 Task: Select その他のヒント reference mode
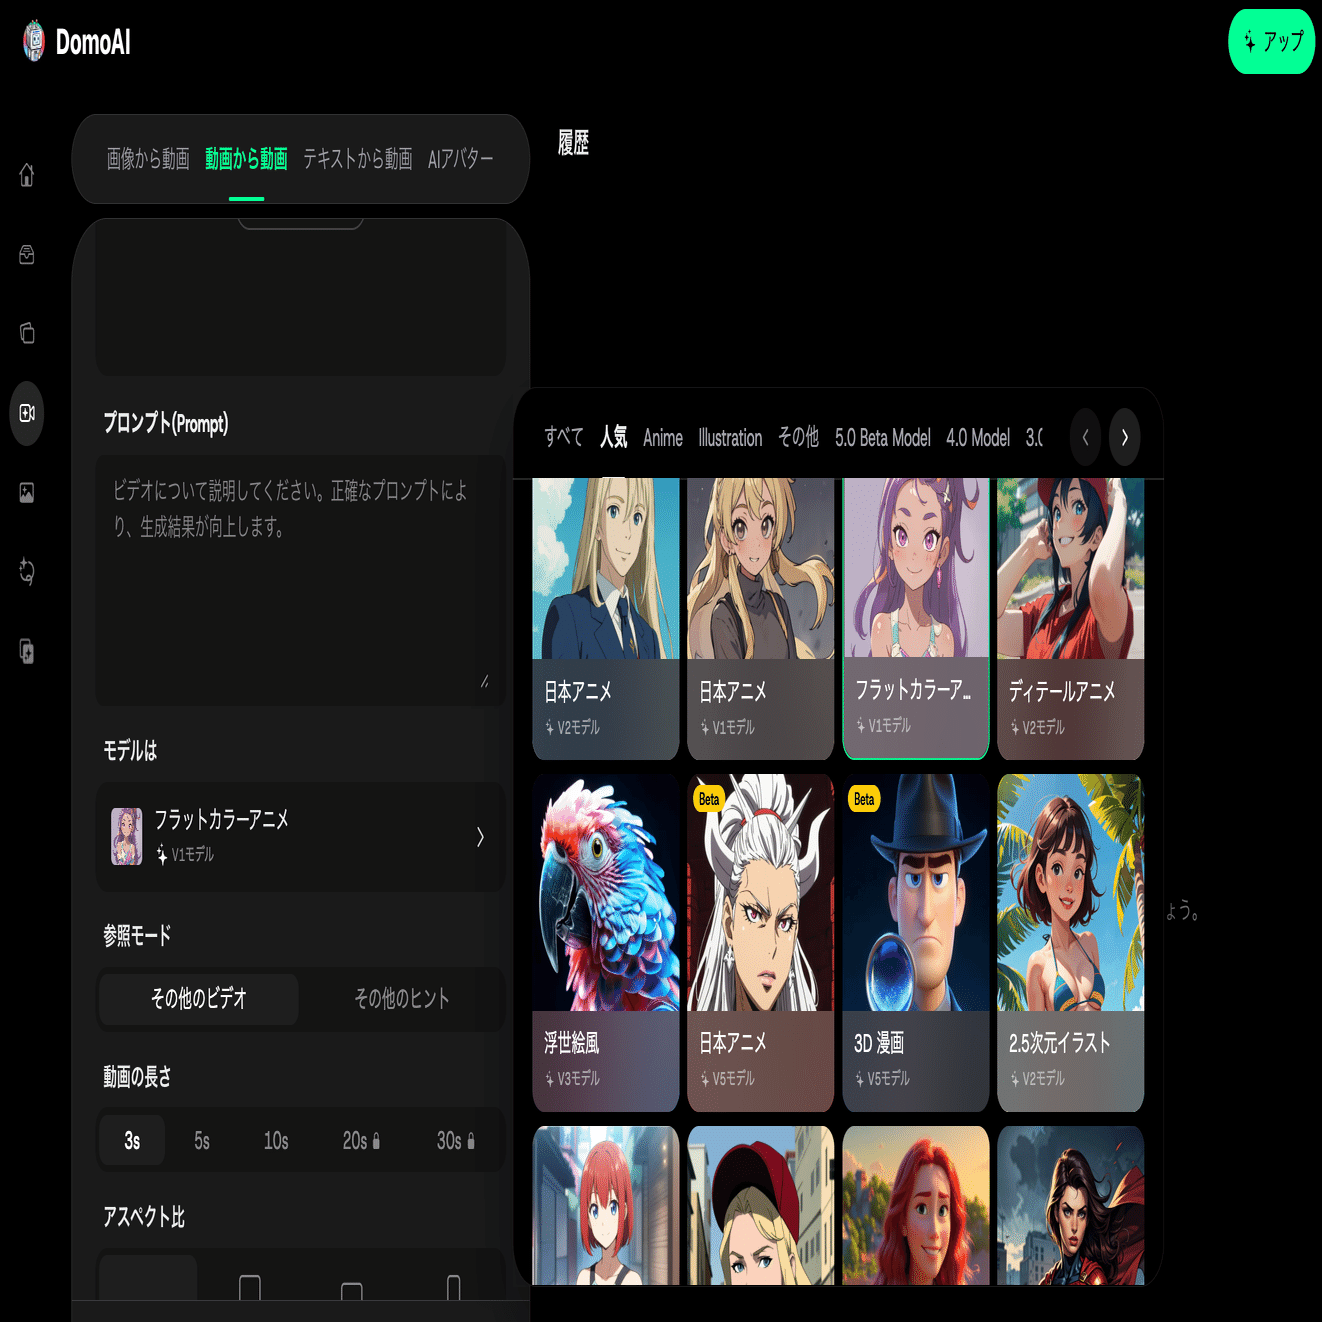click(x=402, y=999)
